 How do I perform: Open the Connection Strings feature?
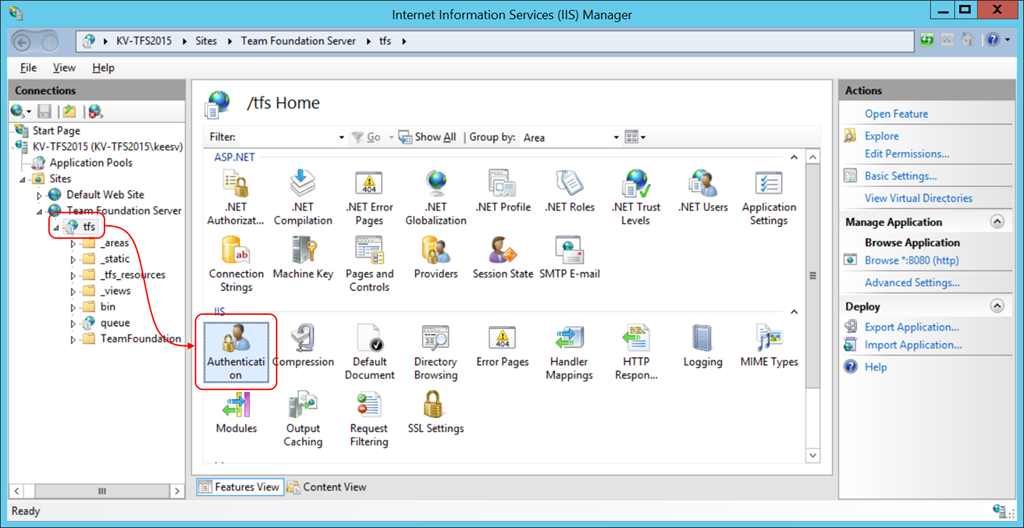click(x=236, y=263)
